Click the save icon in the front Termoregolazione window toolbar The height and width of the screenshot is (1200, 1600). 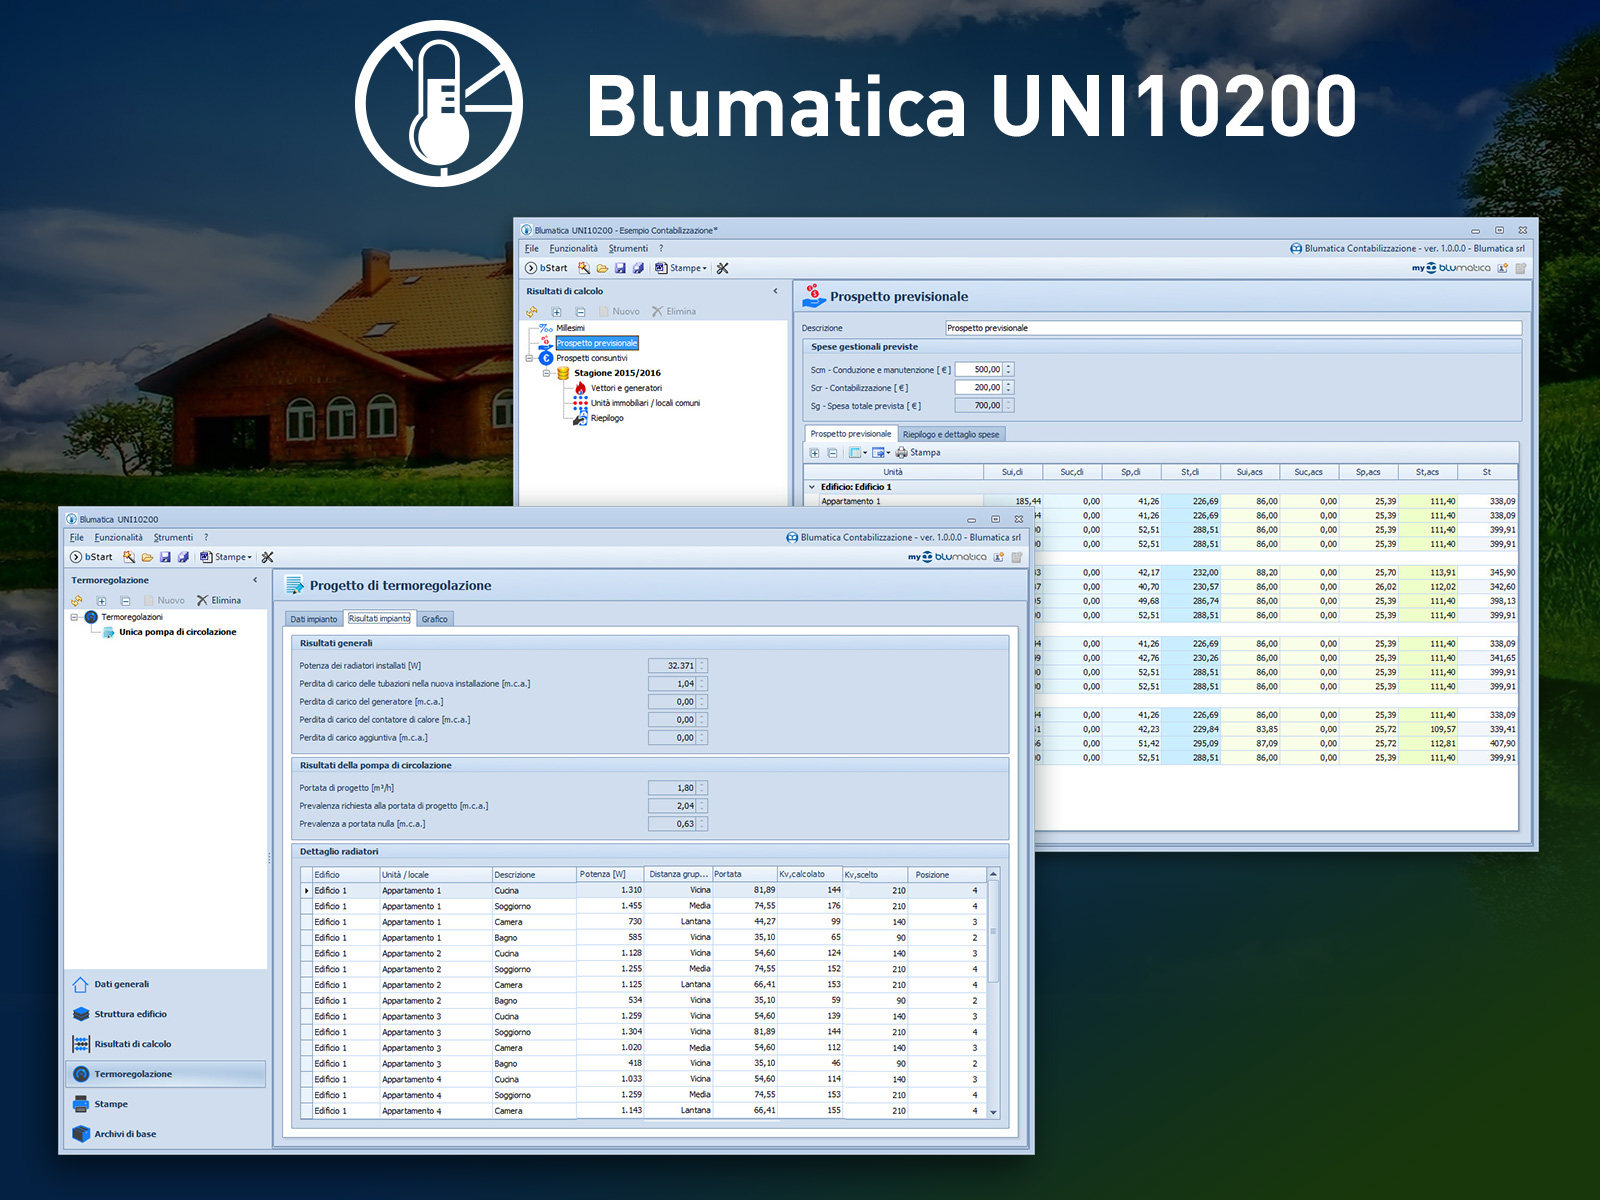tap(165, 557)
